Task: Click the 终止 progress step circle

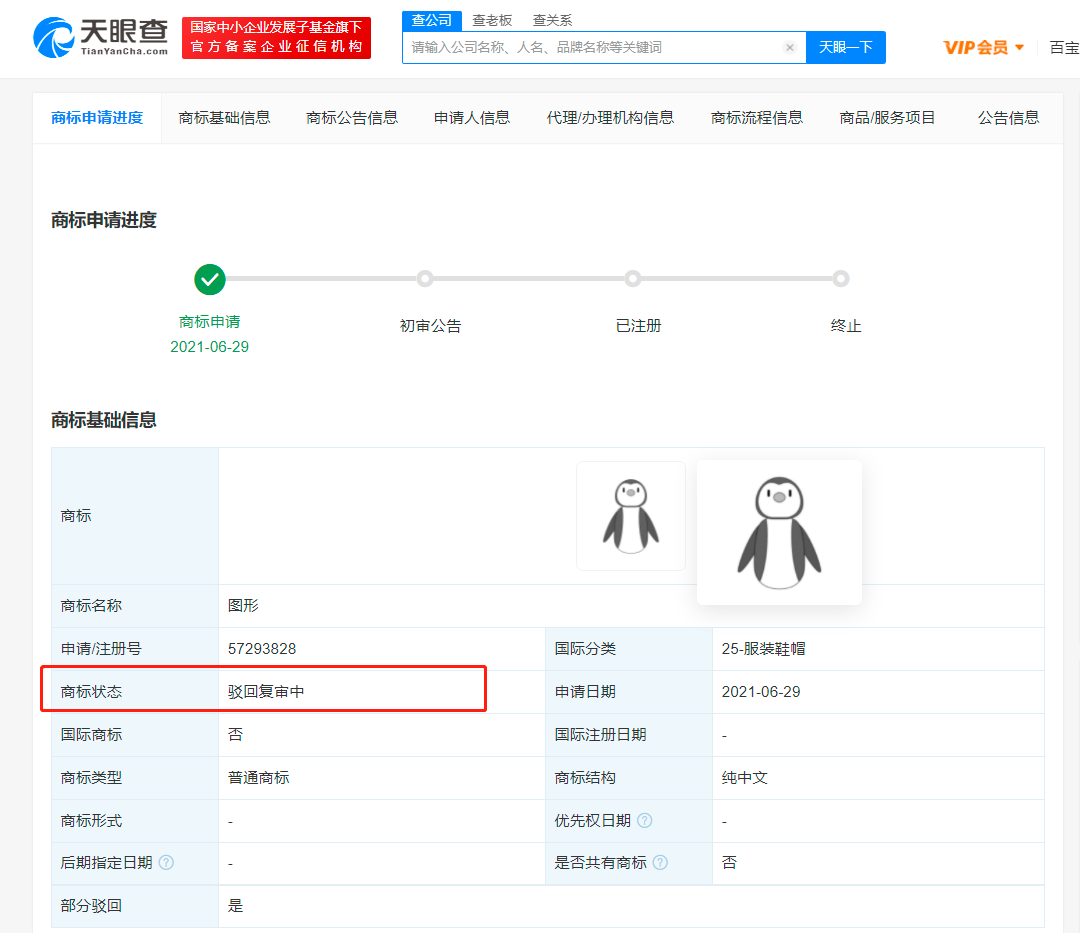Action: pyautogui.click(x=840, y=279)
